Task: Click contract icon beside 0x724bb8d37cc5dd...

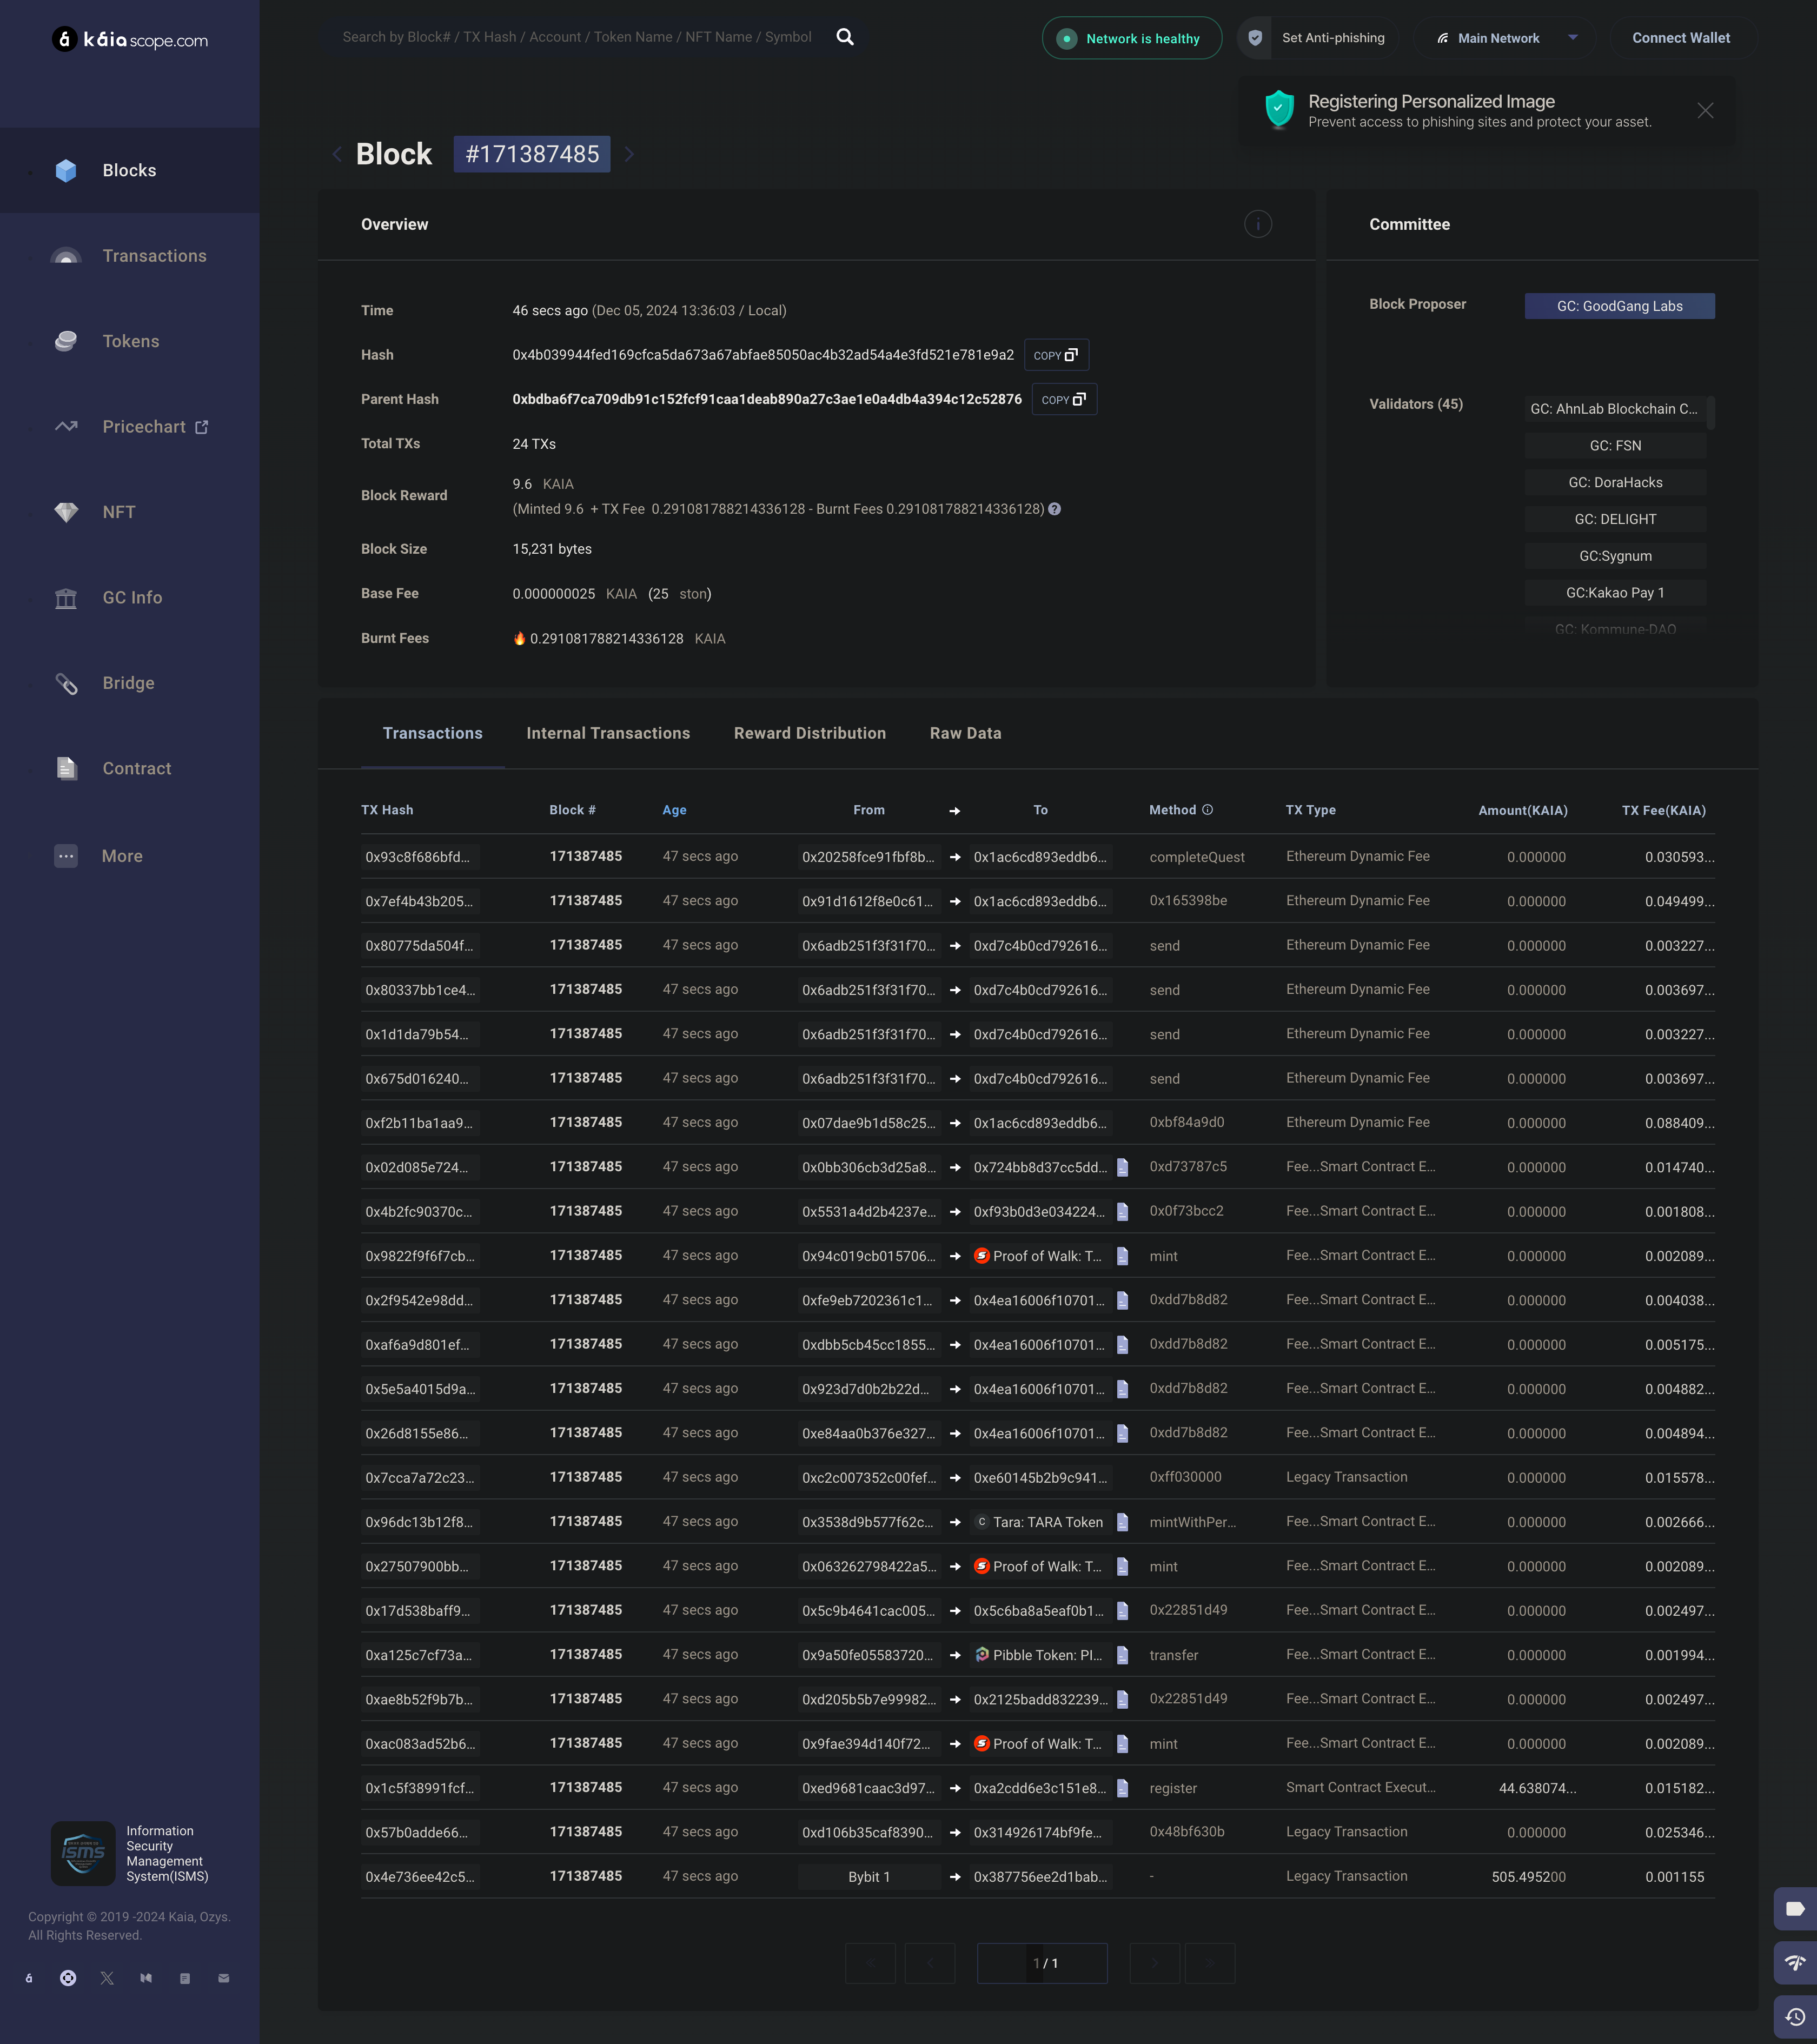Action: point(1122,1167)
